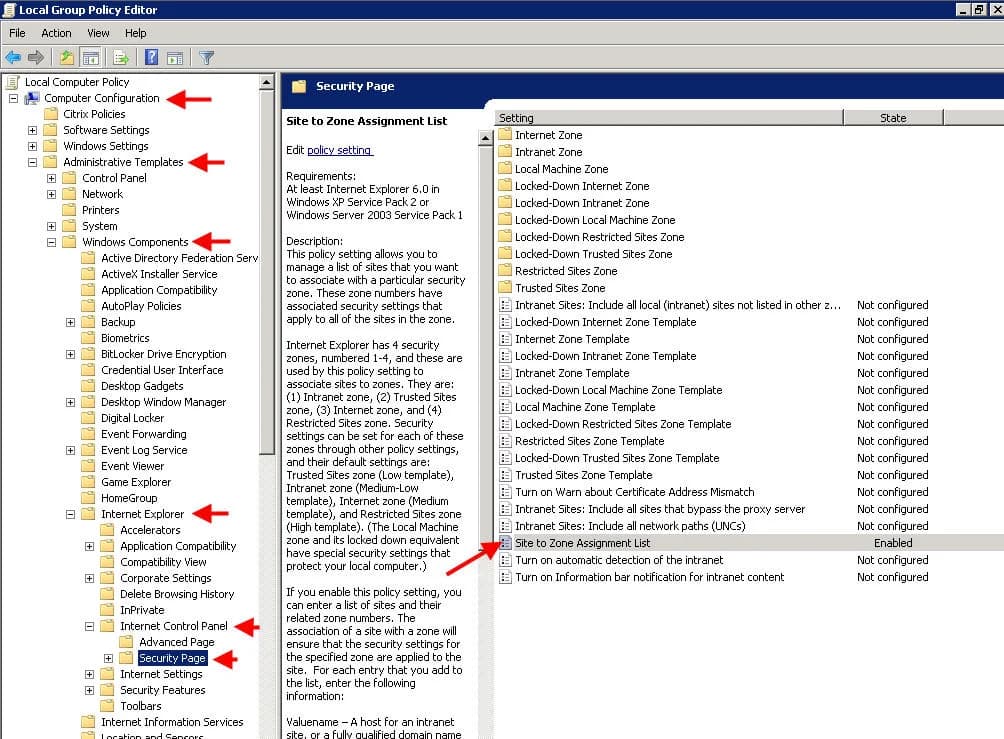Image resolution: width=1004 pixels, height=739 pixels.
Task: Click the Forward arrow toolbar icon
Action: [x=36, y=58]
